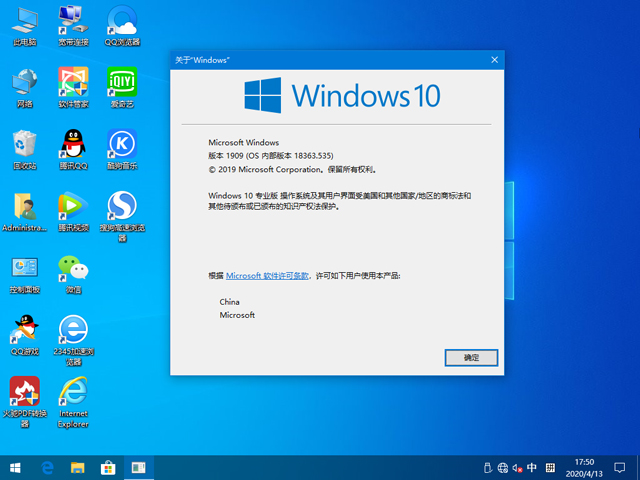This screenshot has height=480, width=640.
Task: Close the 关于 Windows dialog
Action: (495, 60)
